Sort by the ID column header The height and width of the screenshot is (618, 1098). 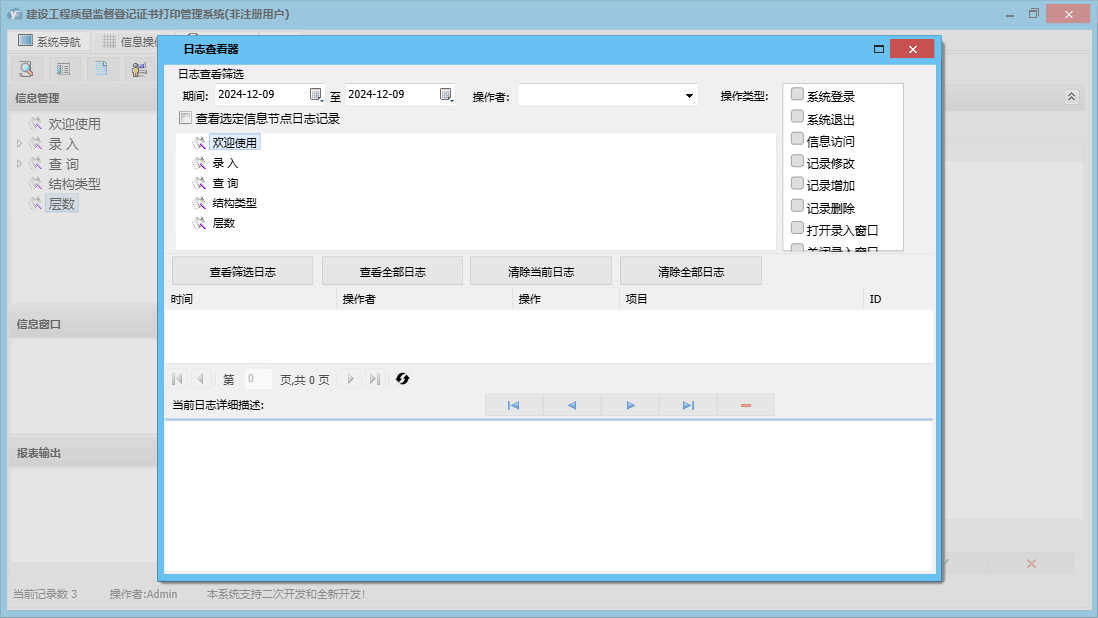coord(898,299)
